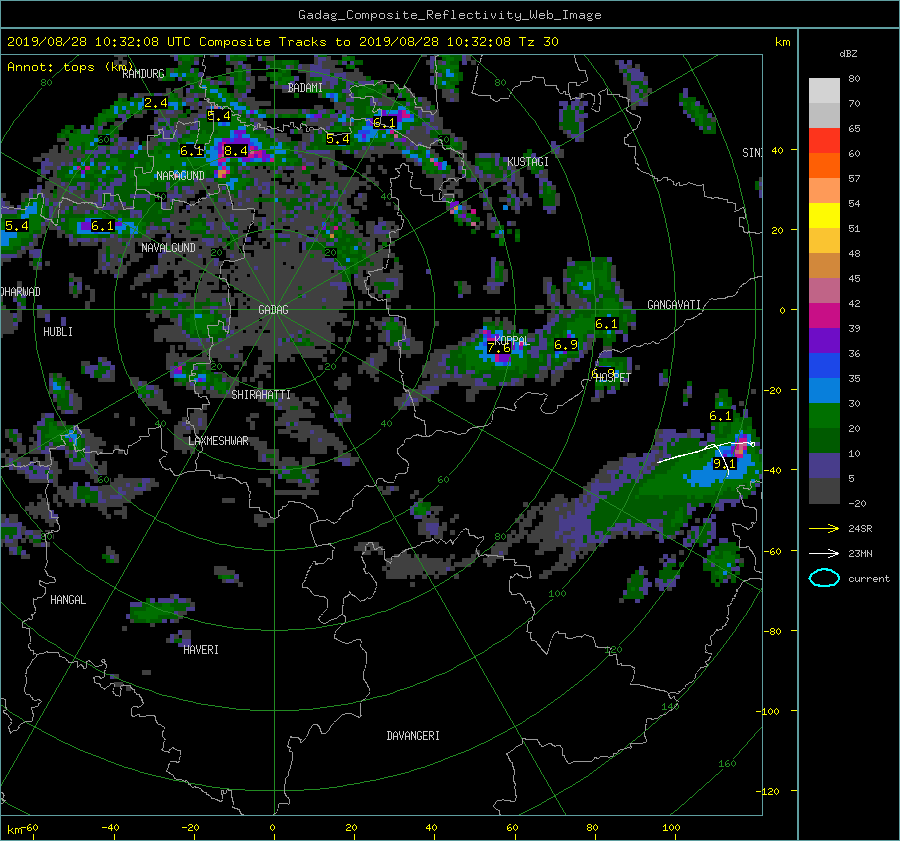Image resolution: width=900 pixels, height=841 pixels.
Task: Click the 6.1 top above NAVALGUND
Action: click(x=102, y=226)
